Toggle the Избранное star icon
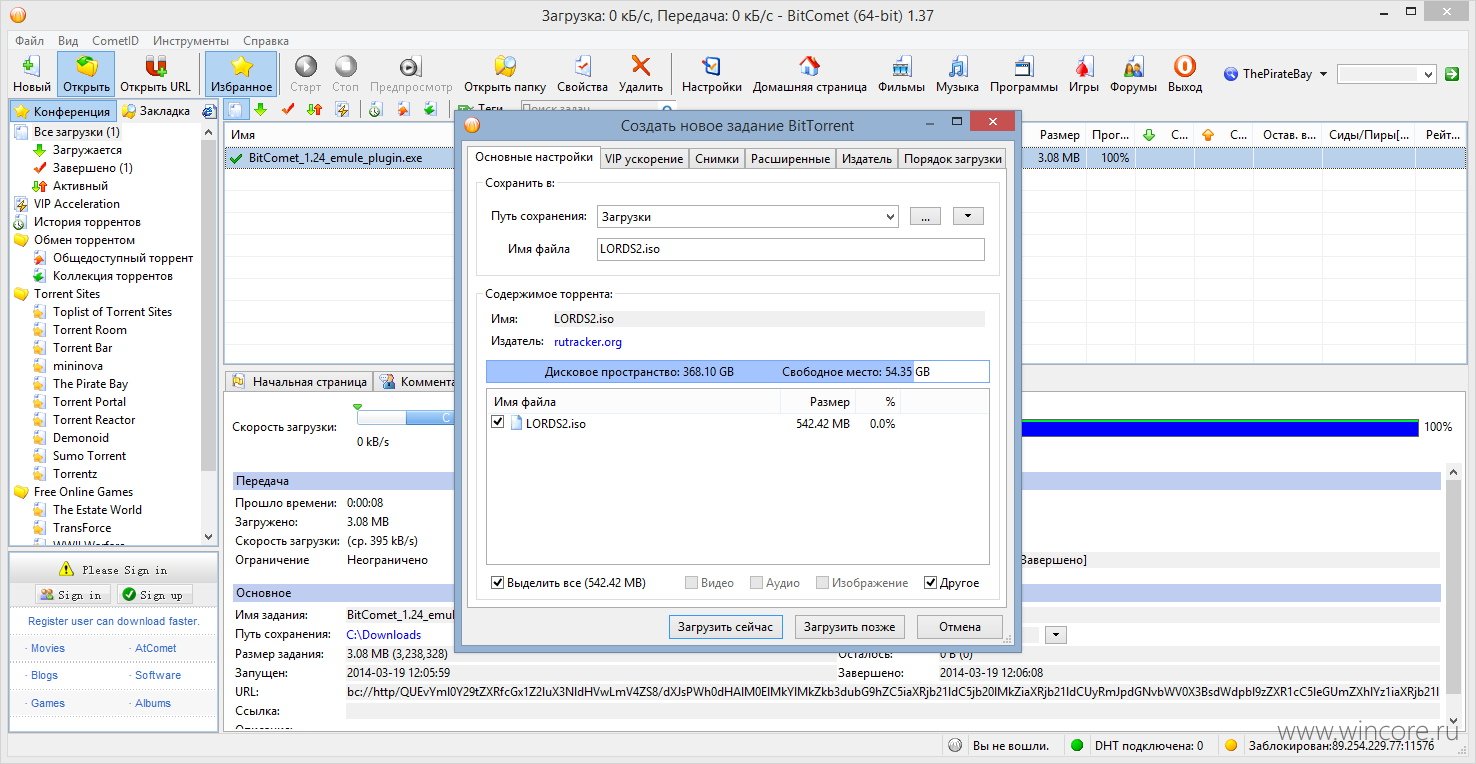The image size is (1476, 764). coord(241,67)
